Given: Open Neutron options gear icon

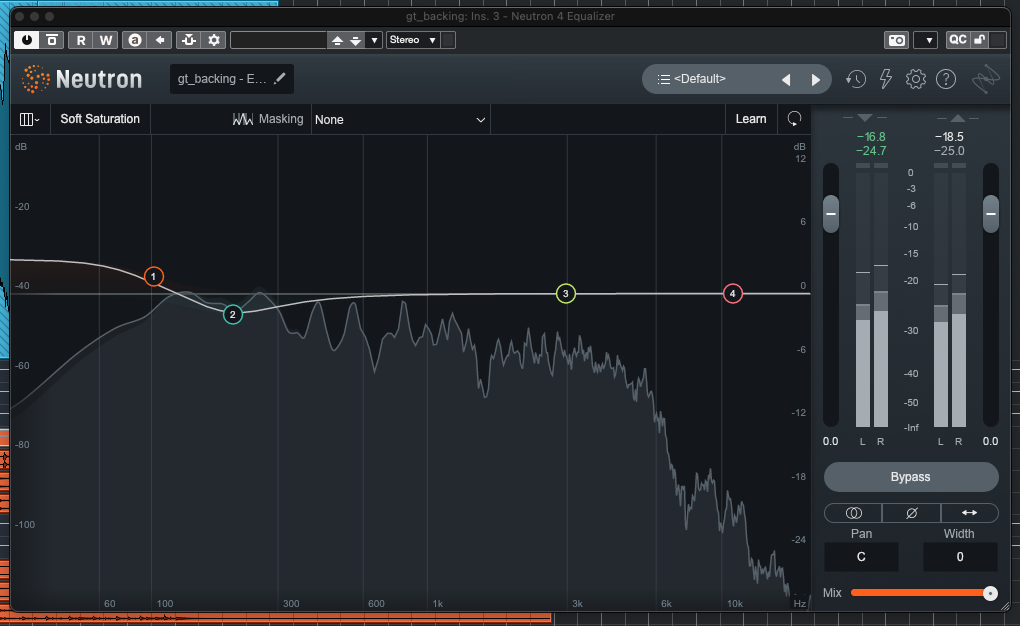Looking at the screenshot, I should click(915, 79).
